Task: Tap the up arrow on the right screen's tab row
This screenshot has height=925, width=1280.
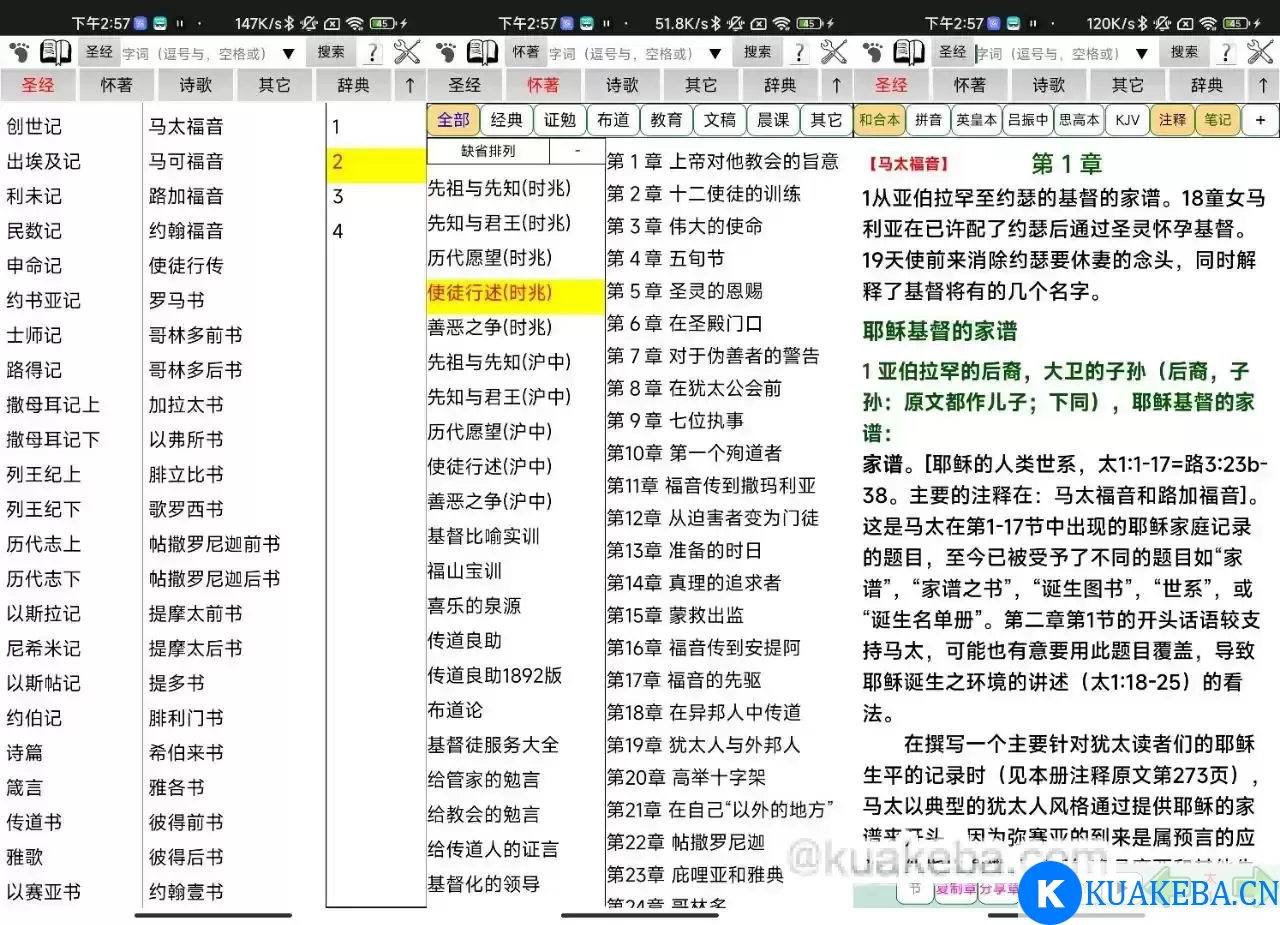Action: [1263, 86]
